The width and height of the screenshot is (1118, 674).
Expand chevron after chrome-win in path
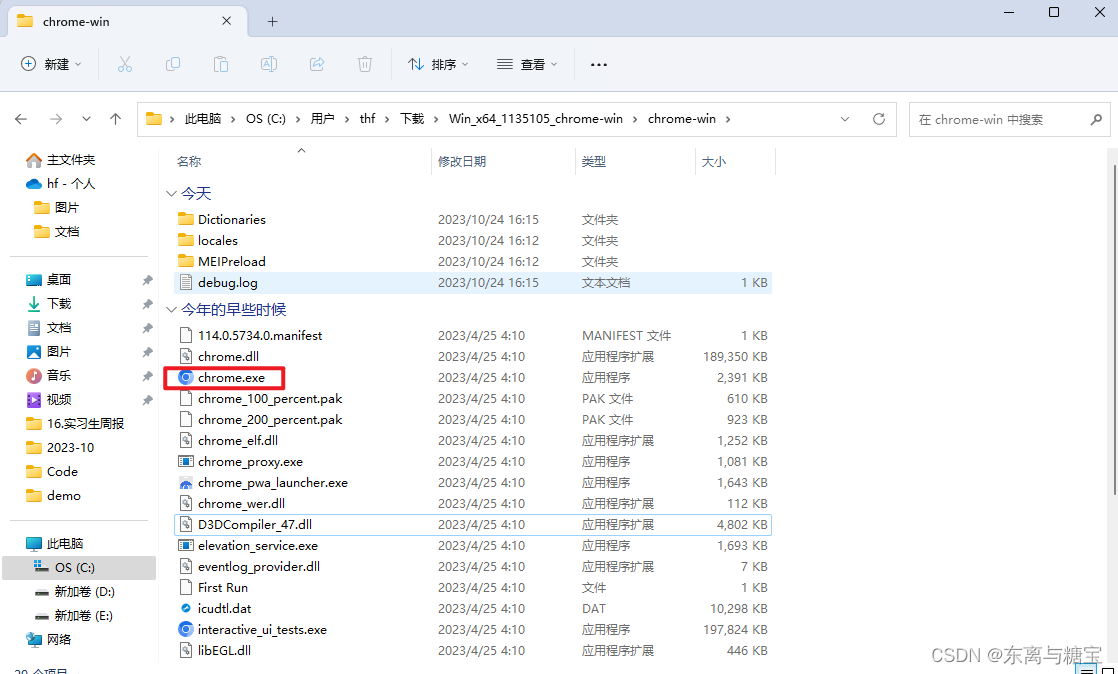click(728, 119)
